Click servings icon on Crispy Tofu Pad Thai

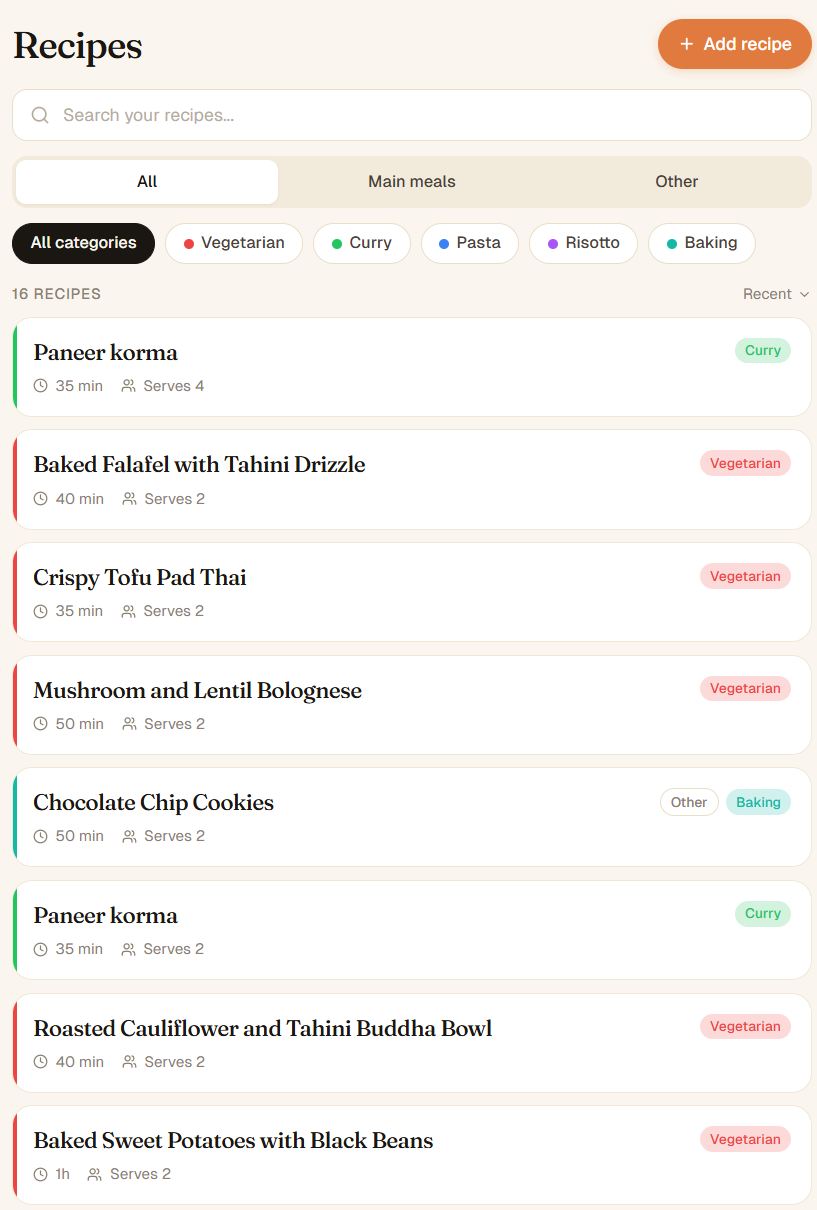pos(128,611)
